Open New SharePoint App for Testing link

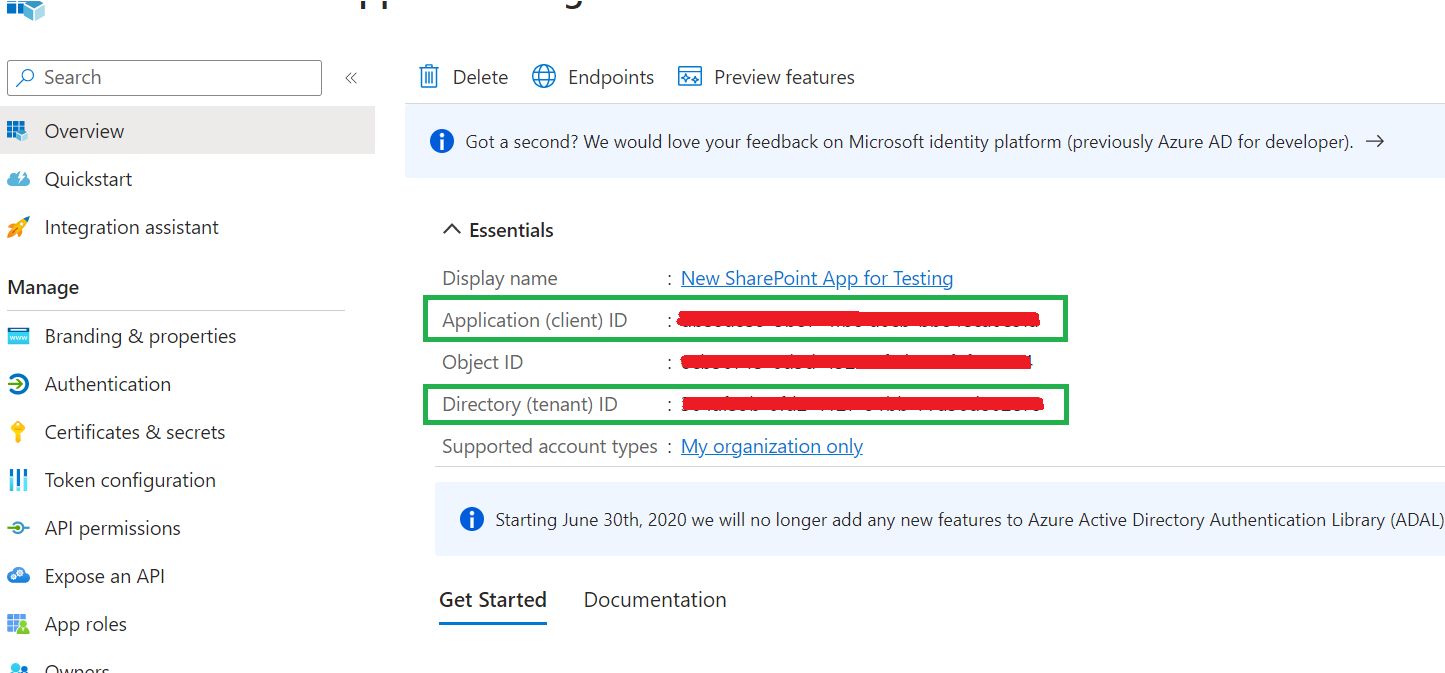tap(817, 278)
